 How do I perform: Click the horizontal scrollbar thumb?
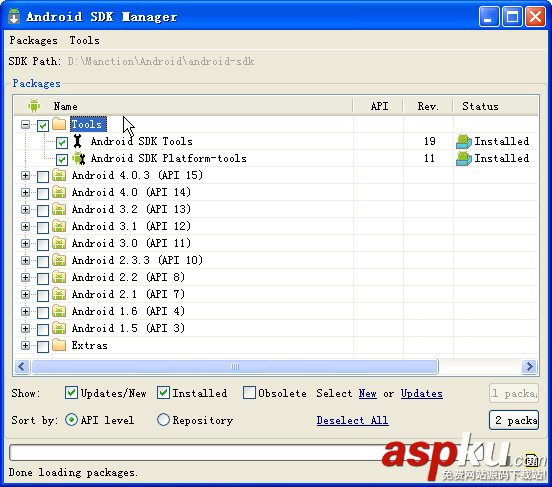point(235,367)
